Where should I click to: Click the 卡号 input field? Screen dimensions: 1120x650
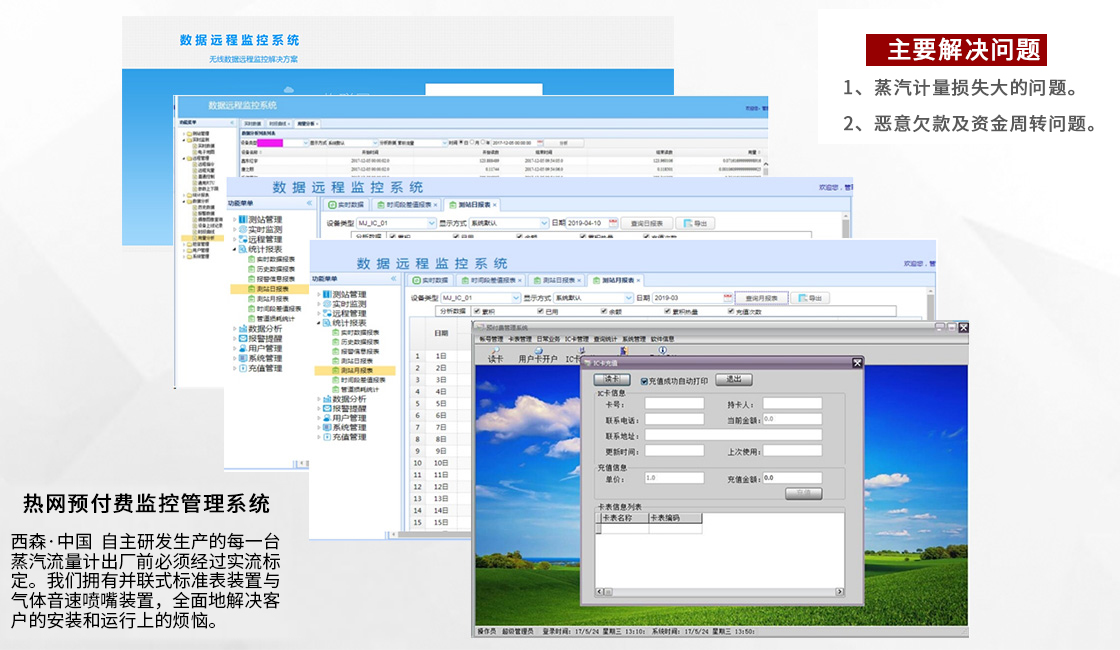[675, 403]
